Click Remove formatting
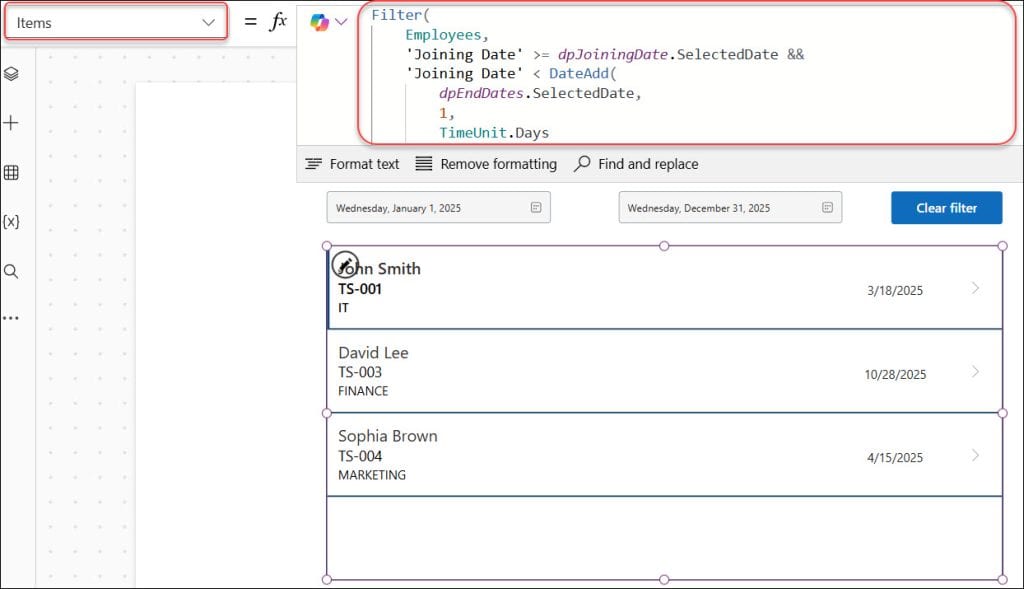This screenshot has width=1024, height=589. 487,164
